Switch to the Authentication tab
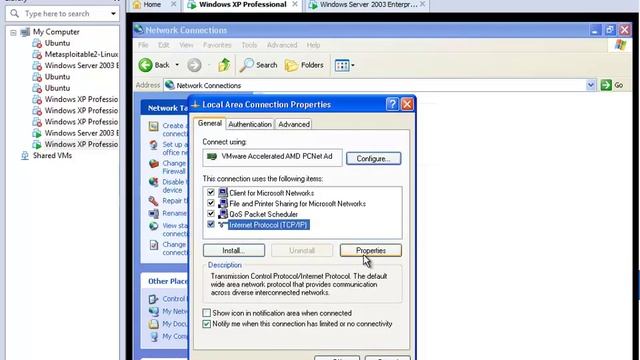 (250, 124)
